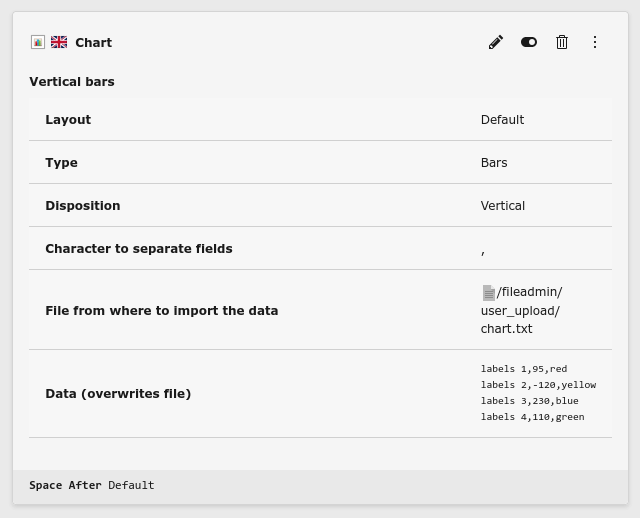Click the UK flag language icon
The height and width of the screenshot is (518, 640).
pos(59,42)
